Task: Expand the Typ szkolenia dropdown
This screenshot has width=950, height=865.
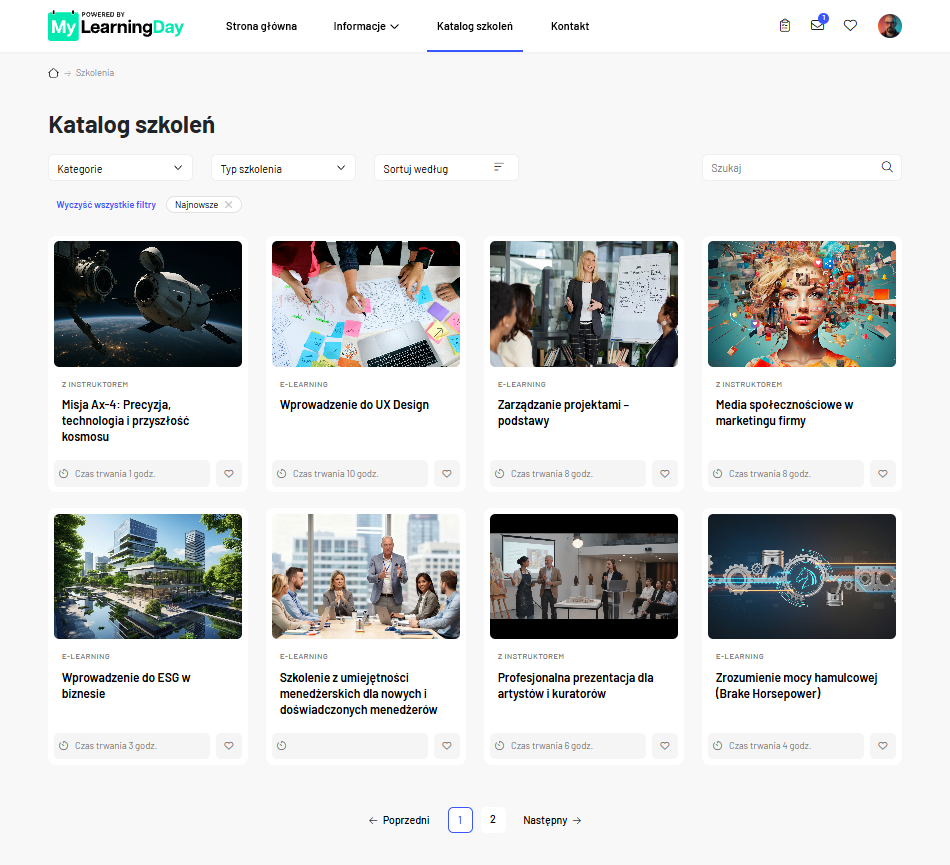Action: pyautogui.click(x=283, y=168)
